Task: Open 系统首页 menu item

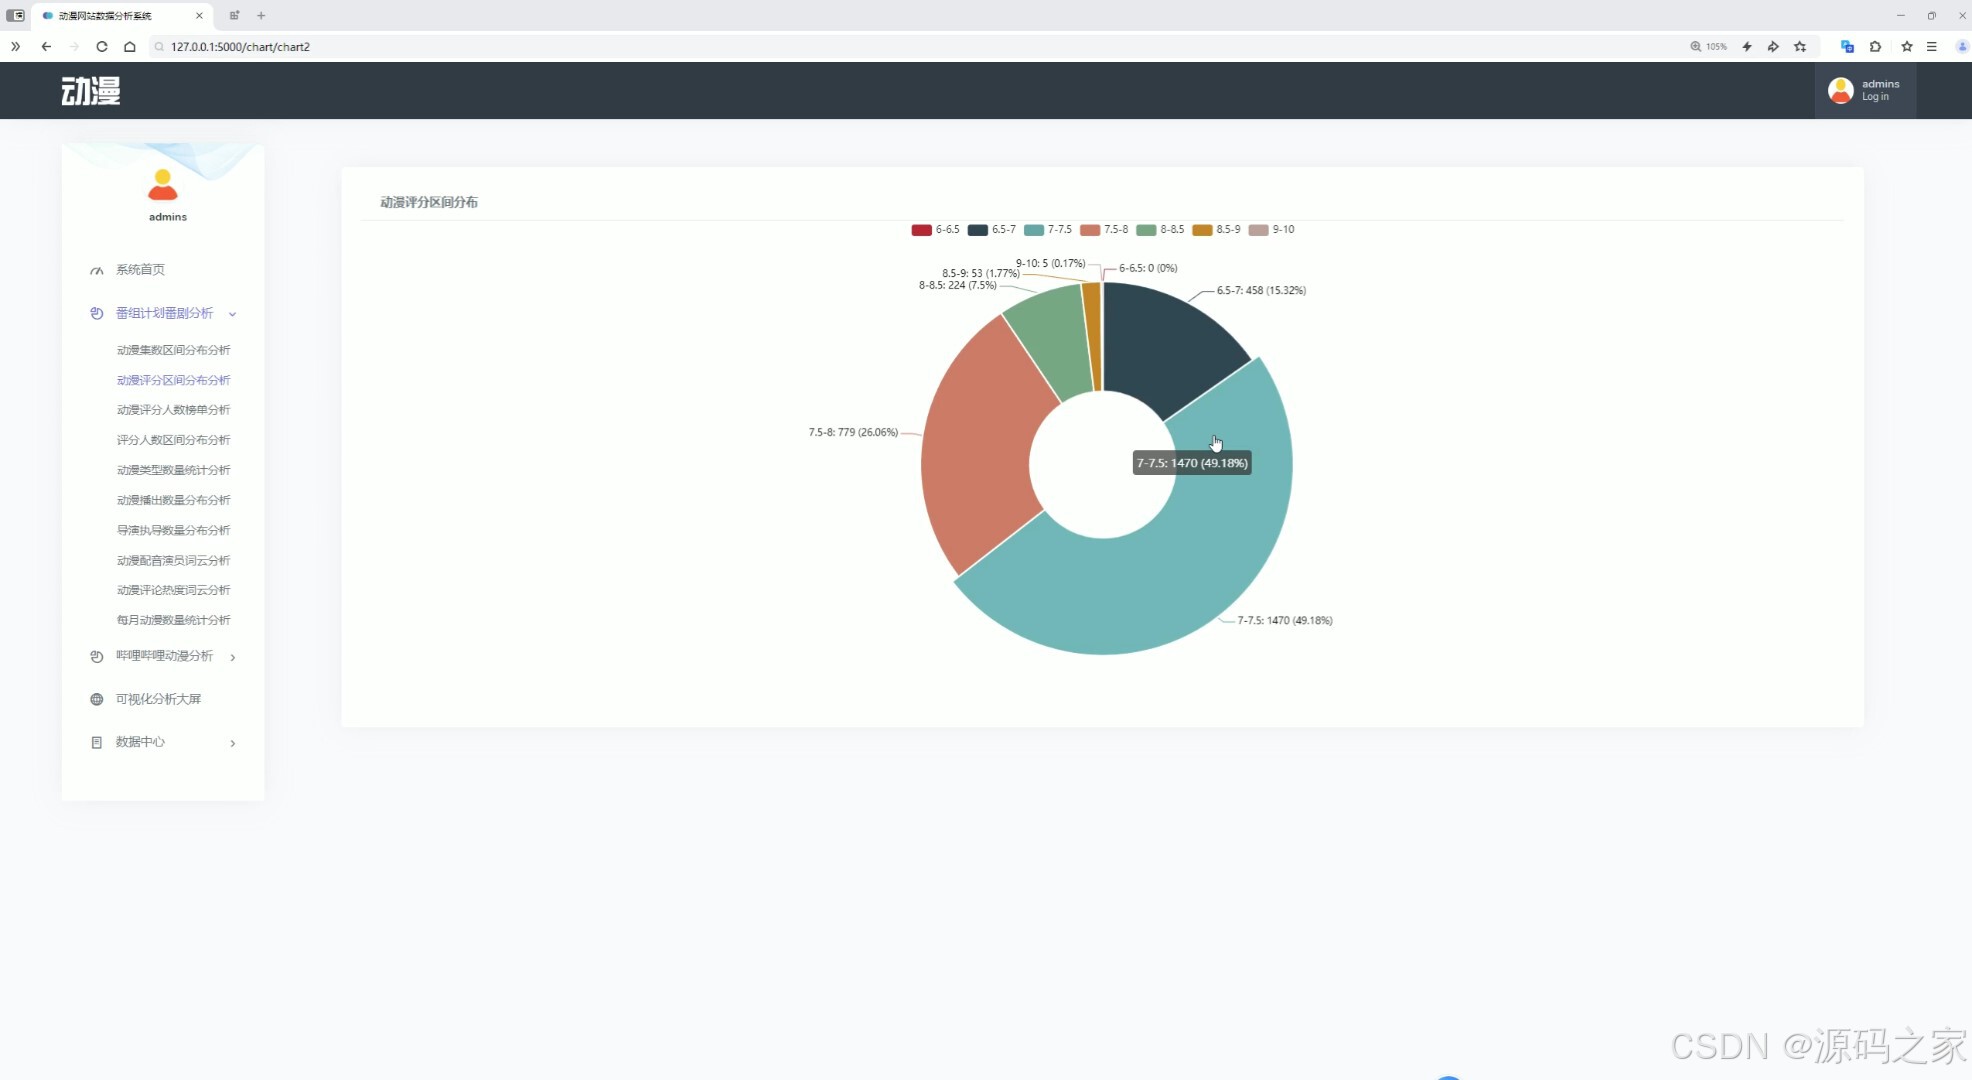Action: pyautogui.click(x=140, y=270)
